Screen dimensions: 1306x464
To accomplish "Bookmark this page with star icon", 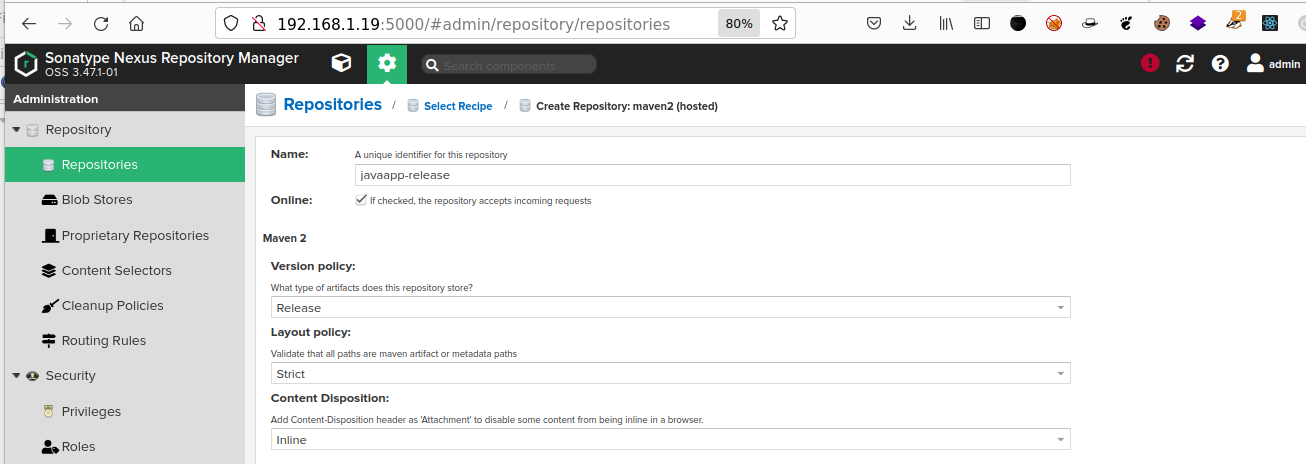I will (780, 23).
